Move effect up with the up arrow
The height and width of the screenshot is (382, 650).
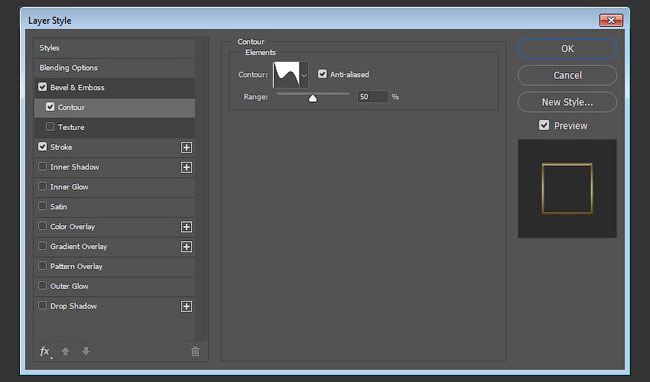click(x=65, y=351)
